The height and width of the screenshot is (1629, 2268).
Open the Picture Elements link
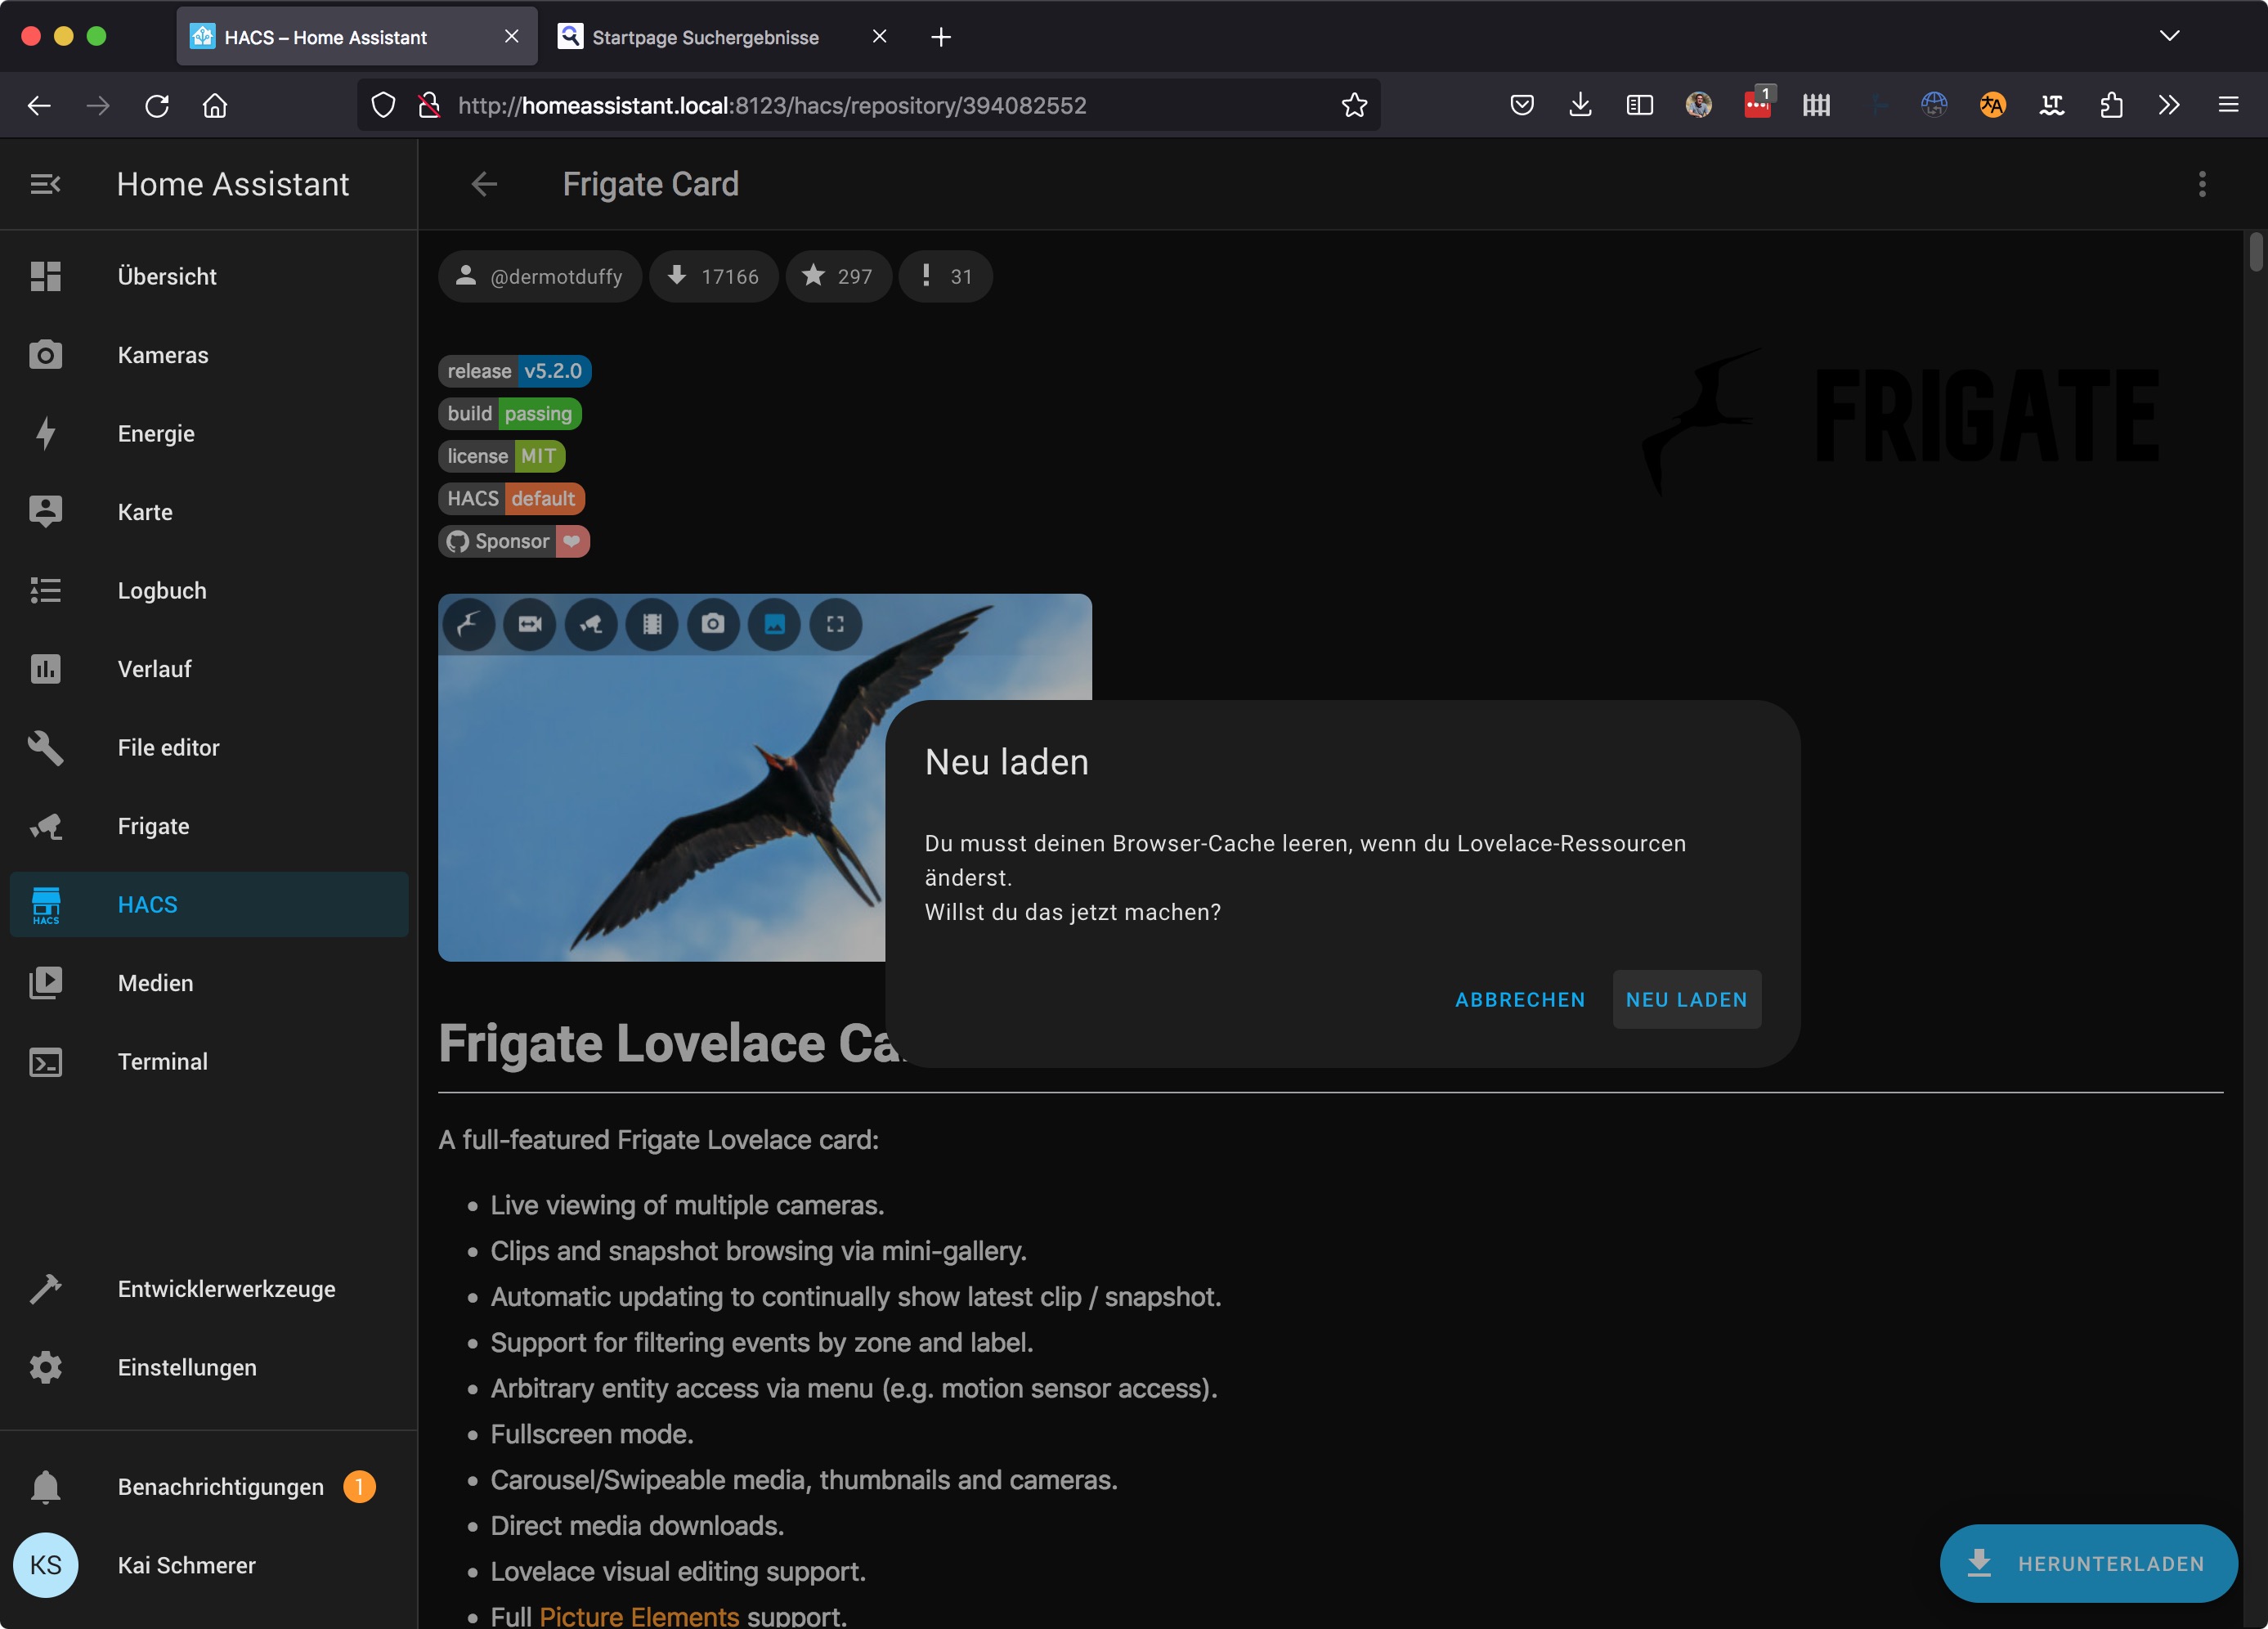click(638, 1615)
